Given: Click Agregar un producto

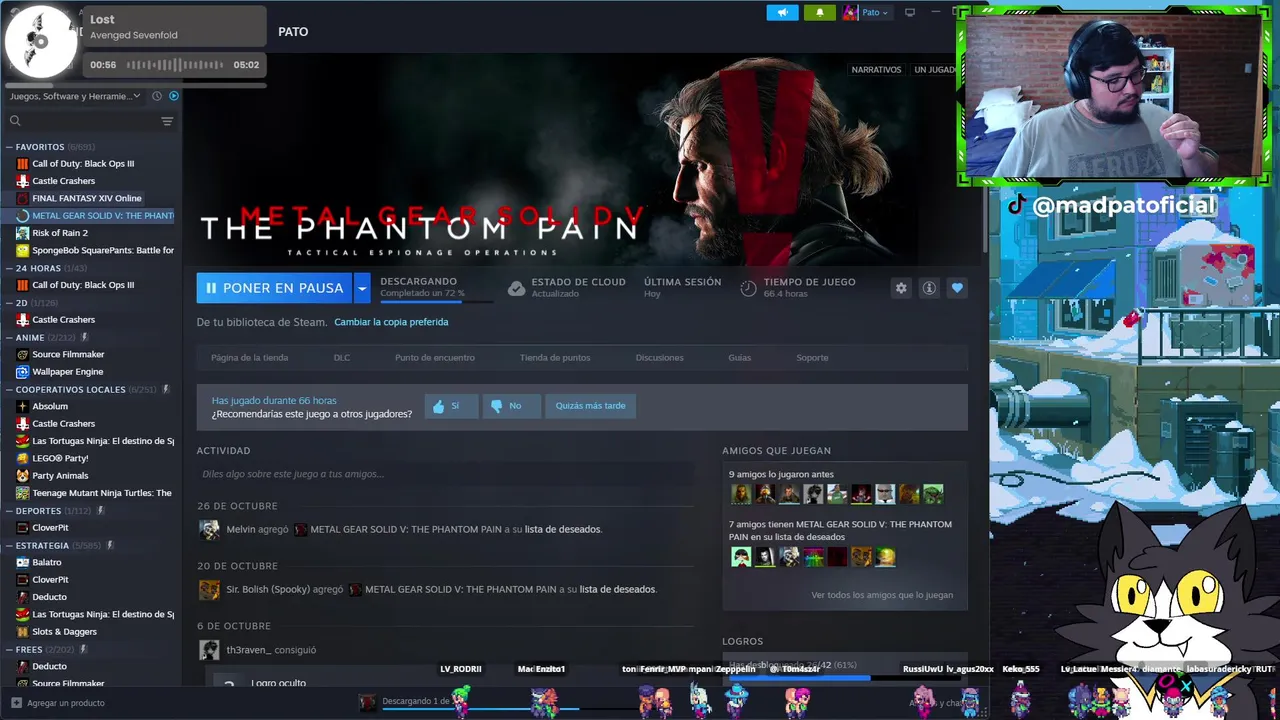Looking at the screenshot, I should click(66, 703).
